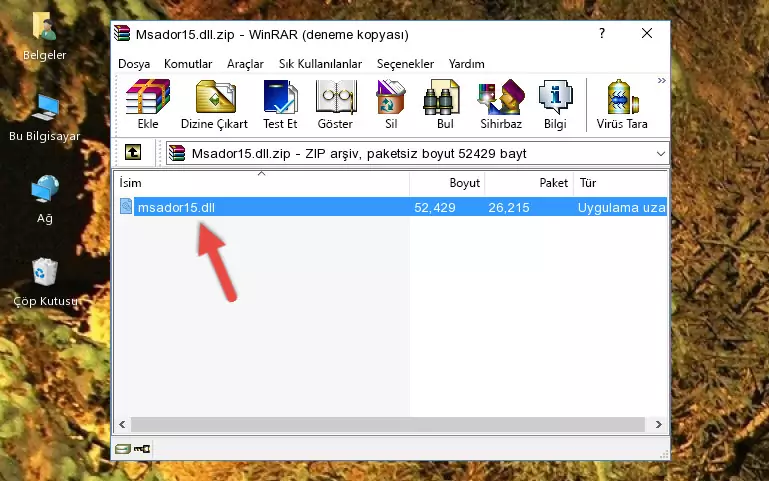Viewport: 769px width, 481px height.
Task: Click the 26,215 packed size value
Action: [x=509, y=207]
